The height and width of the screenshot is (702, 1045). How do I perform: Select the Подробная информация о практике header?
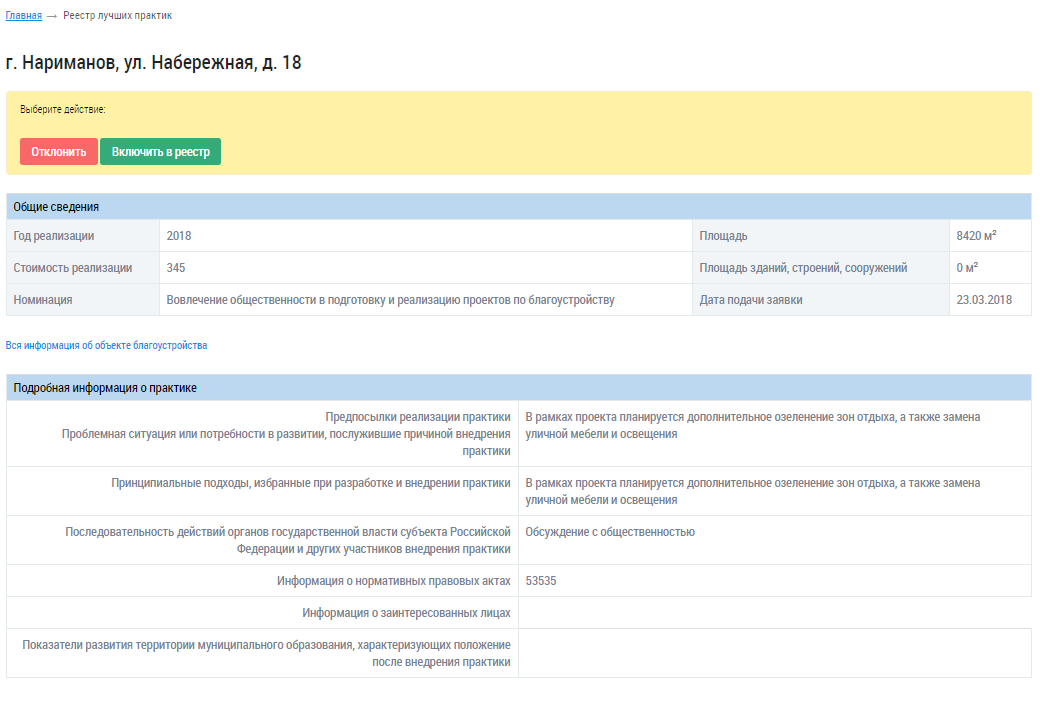[105, 388]
